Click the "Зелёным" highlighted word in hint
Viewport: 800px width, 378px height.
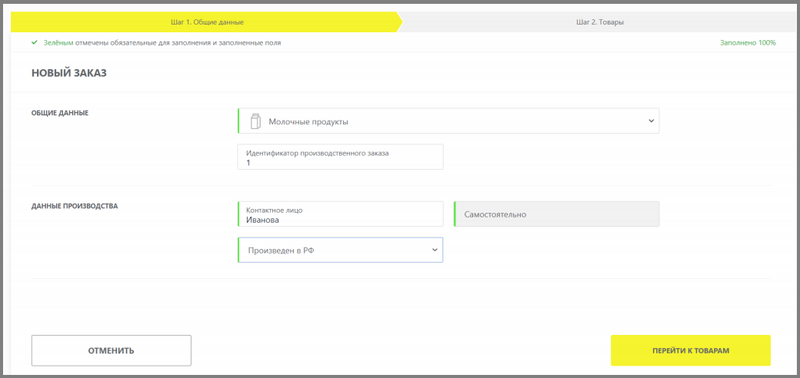pyautogui.click(x=58, y=43)
